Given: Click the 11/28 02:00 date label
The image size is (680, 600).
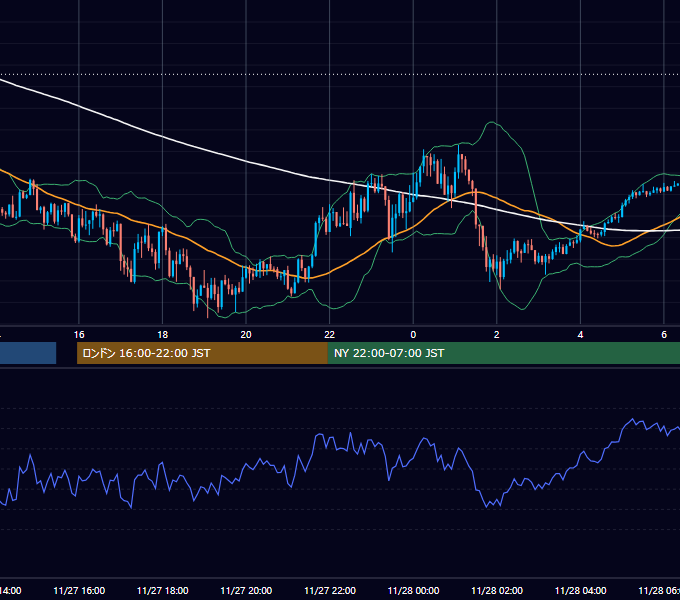Looking at the screenshot, I should coord(497,590).
